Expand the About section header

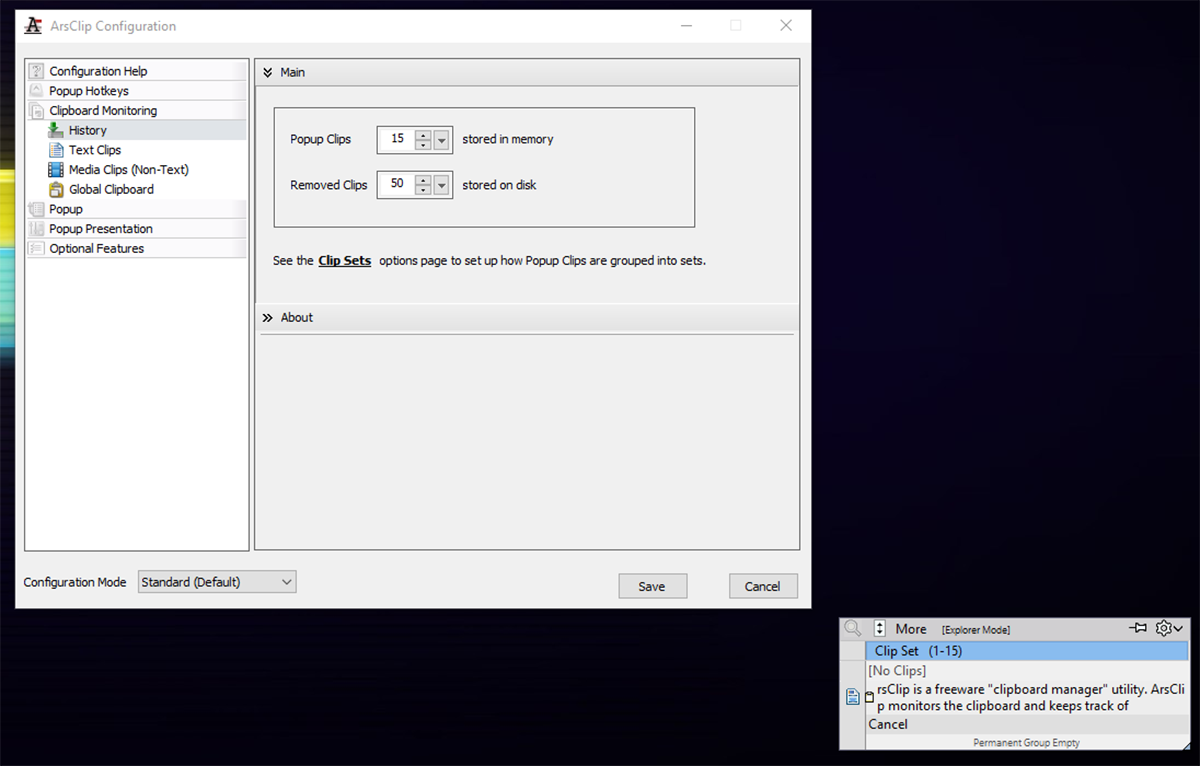point(527,317)
